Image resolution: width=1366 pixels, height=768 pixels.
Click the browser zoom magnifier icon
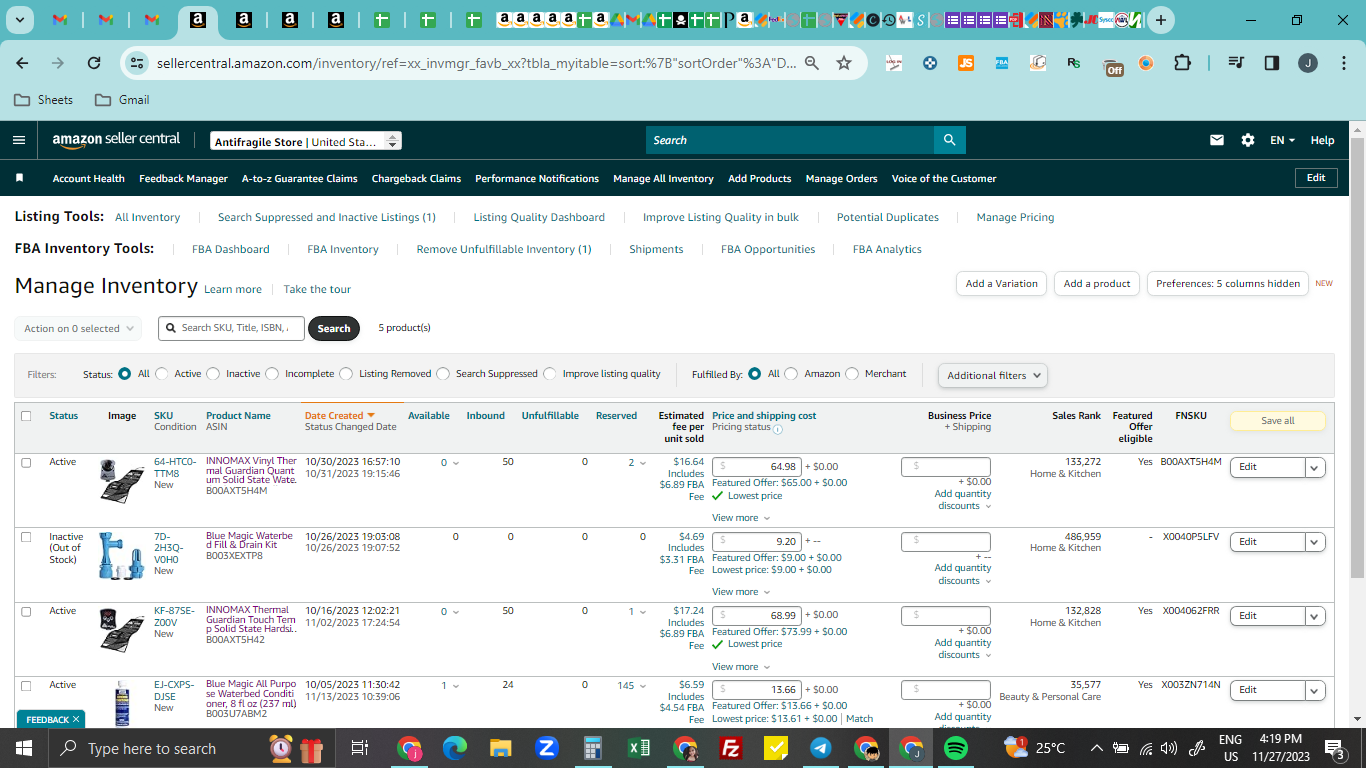pyautogui.click(x=812, y=63)
